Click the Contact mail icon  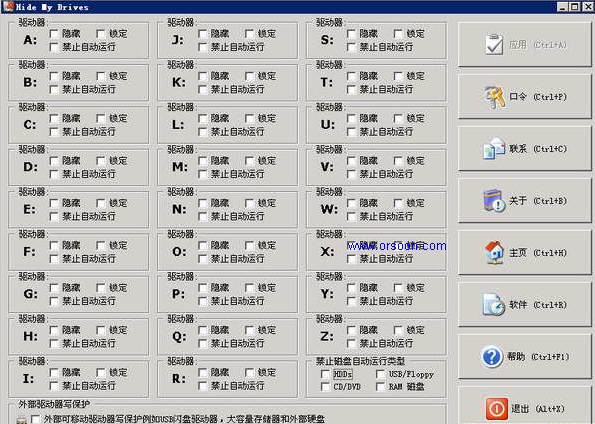[x=494, y=148]
